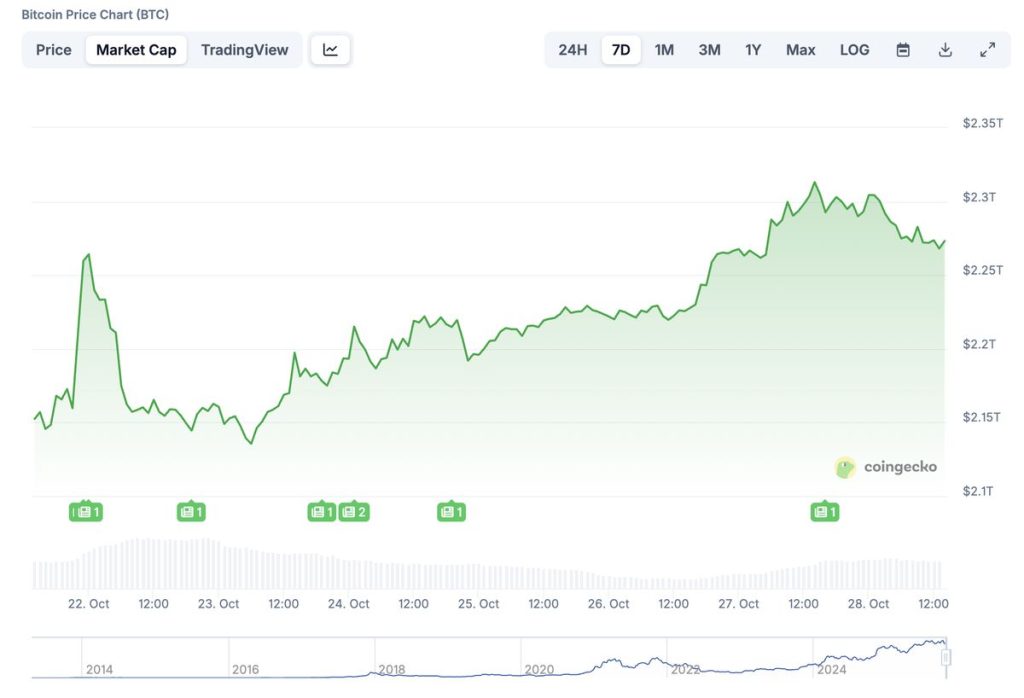The height and width of the screenshot is (698, 1024).
Task: Choose the 7D timeframe option
Action: [x=621, y=49]
